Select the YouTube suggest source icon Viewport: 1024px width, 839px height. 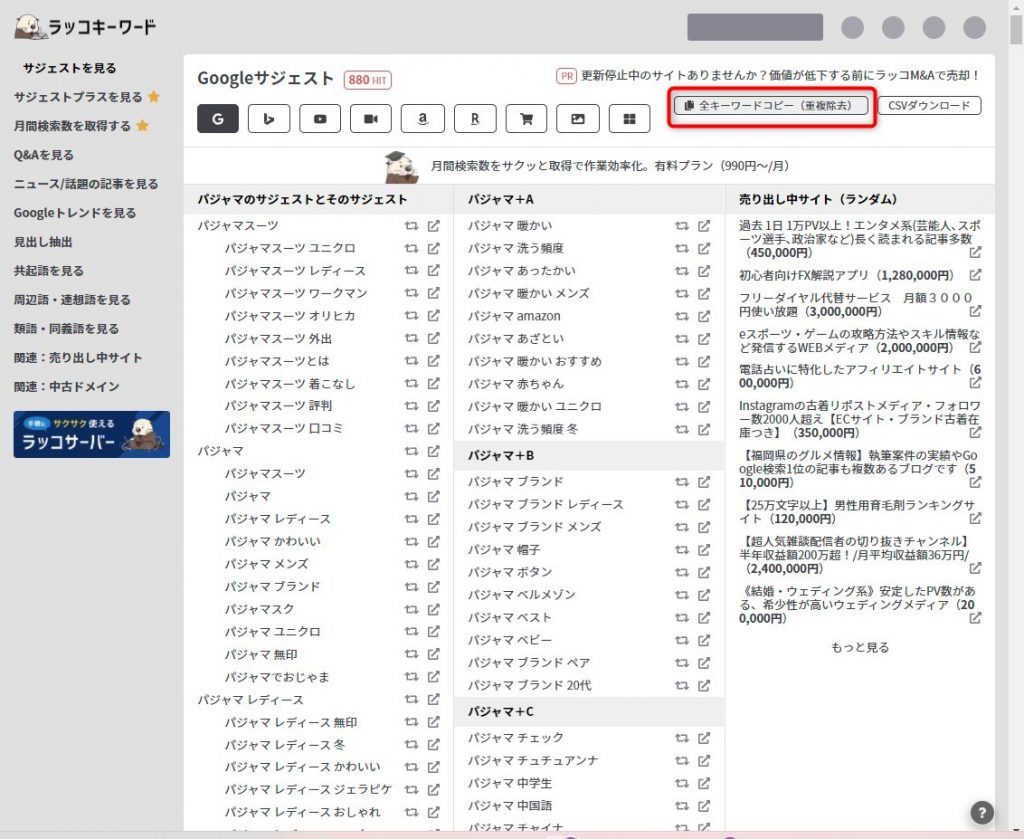[319, 118]
